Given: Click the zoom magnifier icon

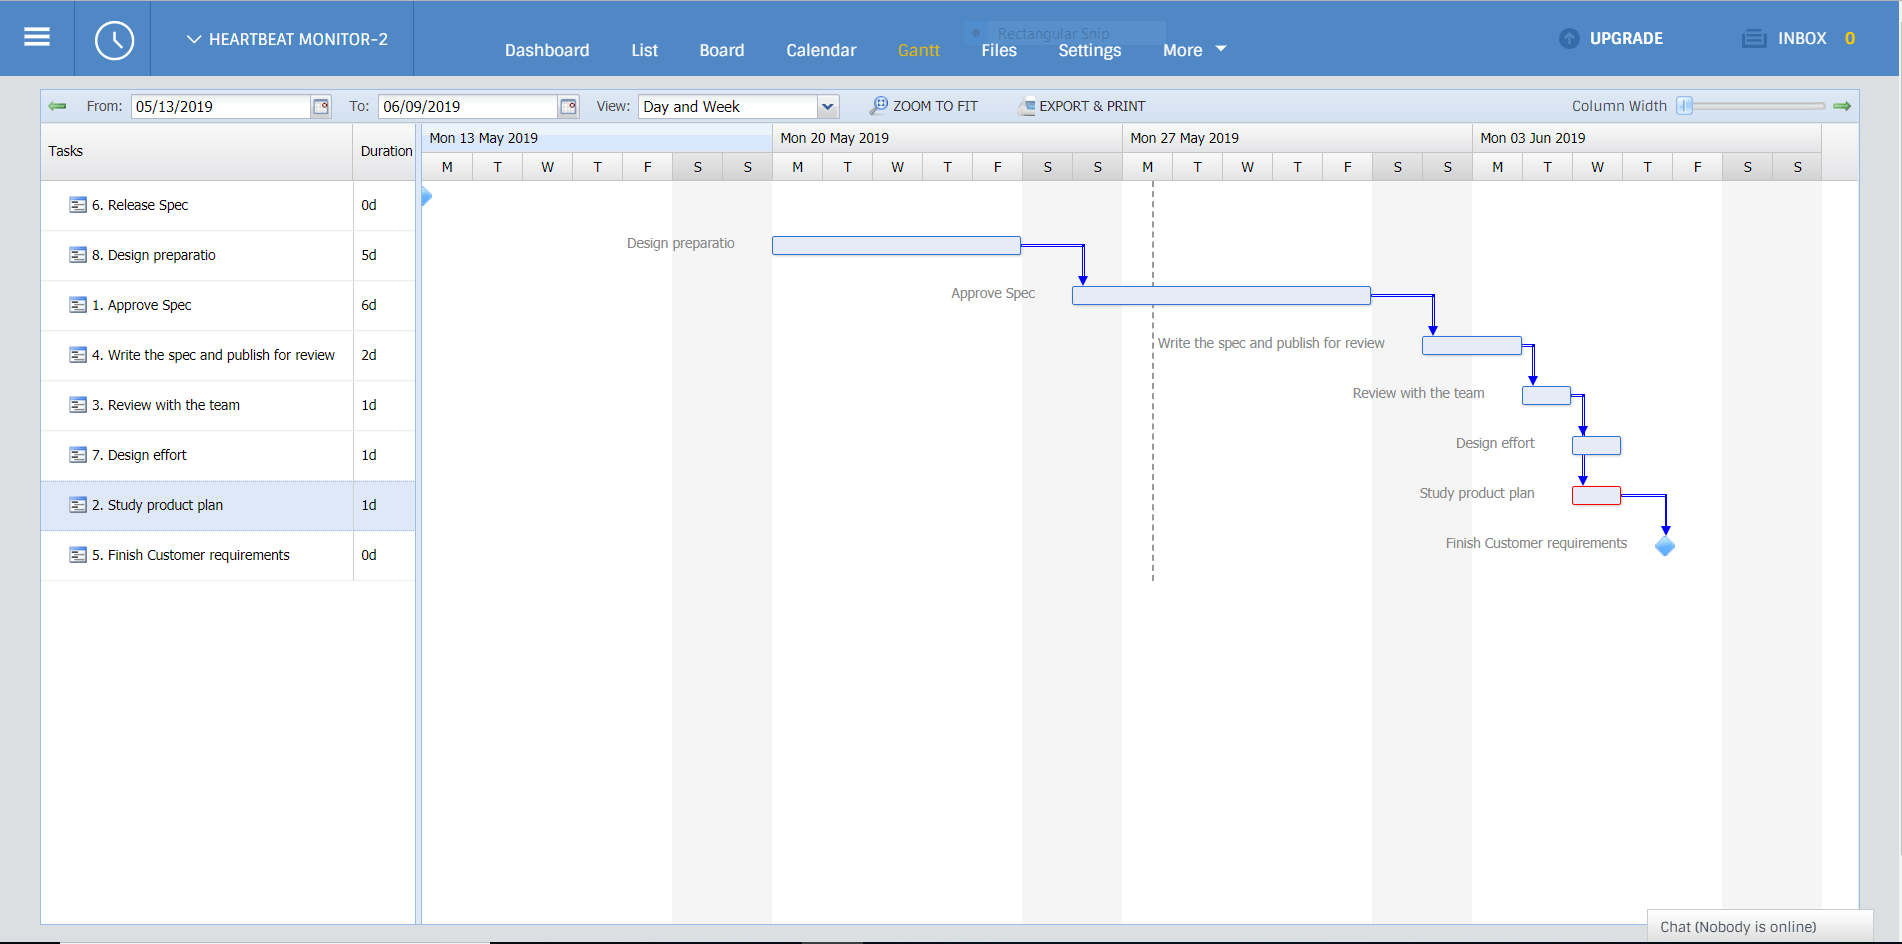Looking at the screenshot, I should pyautogui.click(x=879, y=105).
